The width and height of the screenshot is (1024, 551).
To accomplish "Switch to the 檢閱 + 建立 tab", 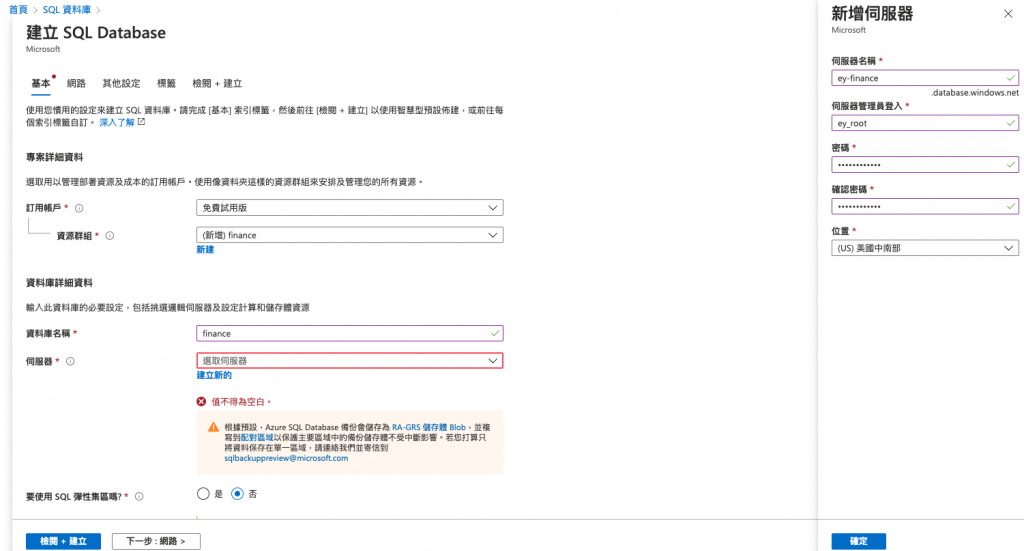I will pyautogui.click(x=217, y=84).
